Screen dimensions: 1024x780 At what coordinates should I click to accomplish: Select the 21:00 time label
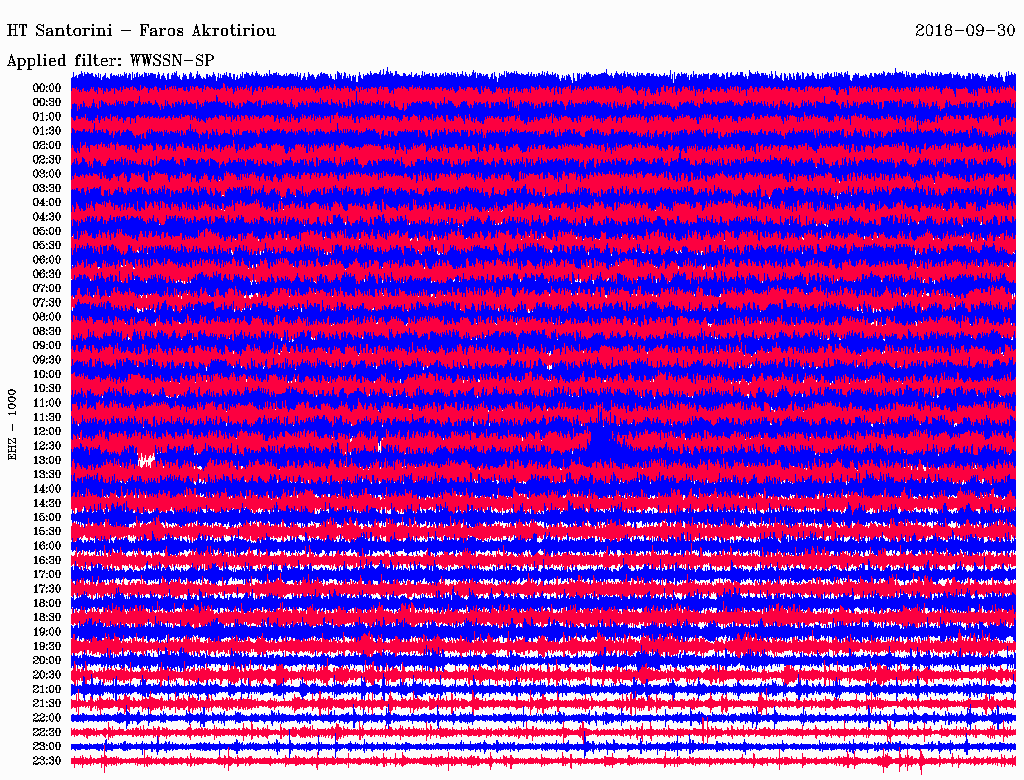(47, 689)
